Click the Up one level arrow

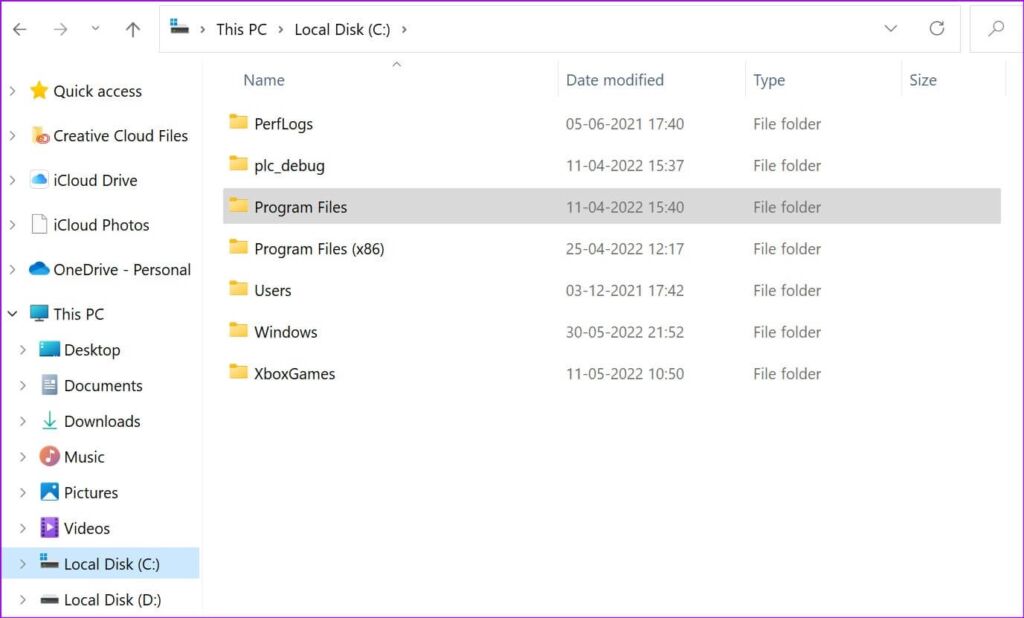coord(132,30)
